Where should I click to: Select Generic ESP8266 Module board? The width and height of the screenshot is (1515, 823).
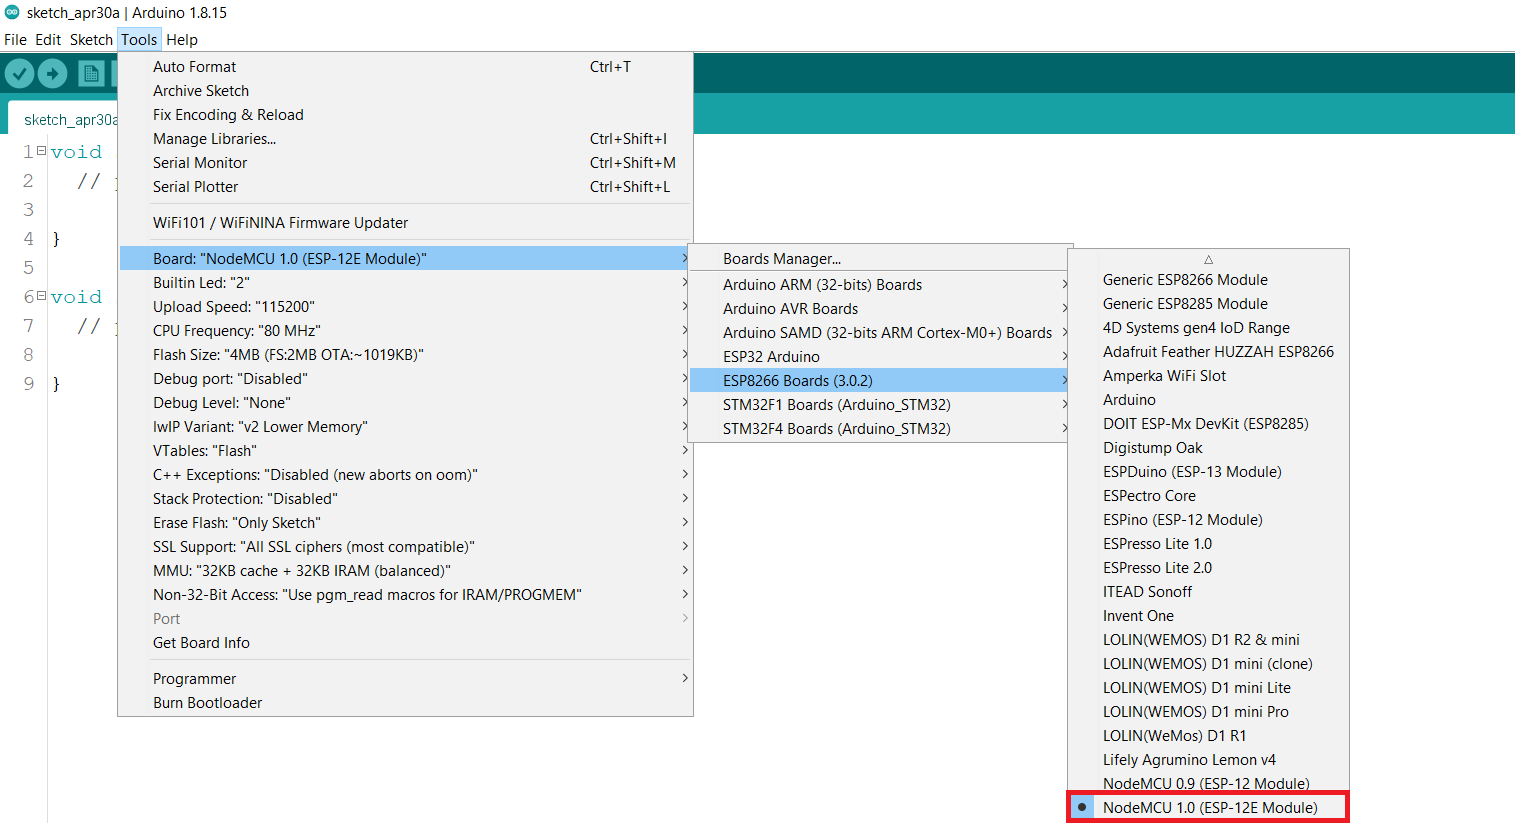click(x=1208, y=280)
